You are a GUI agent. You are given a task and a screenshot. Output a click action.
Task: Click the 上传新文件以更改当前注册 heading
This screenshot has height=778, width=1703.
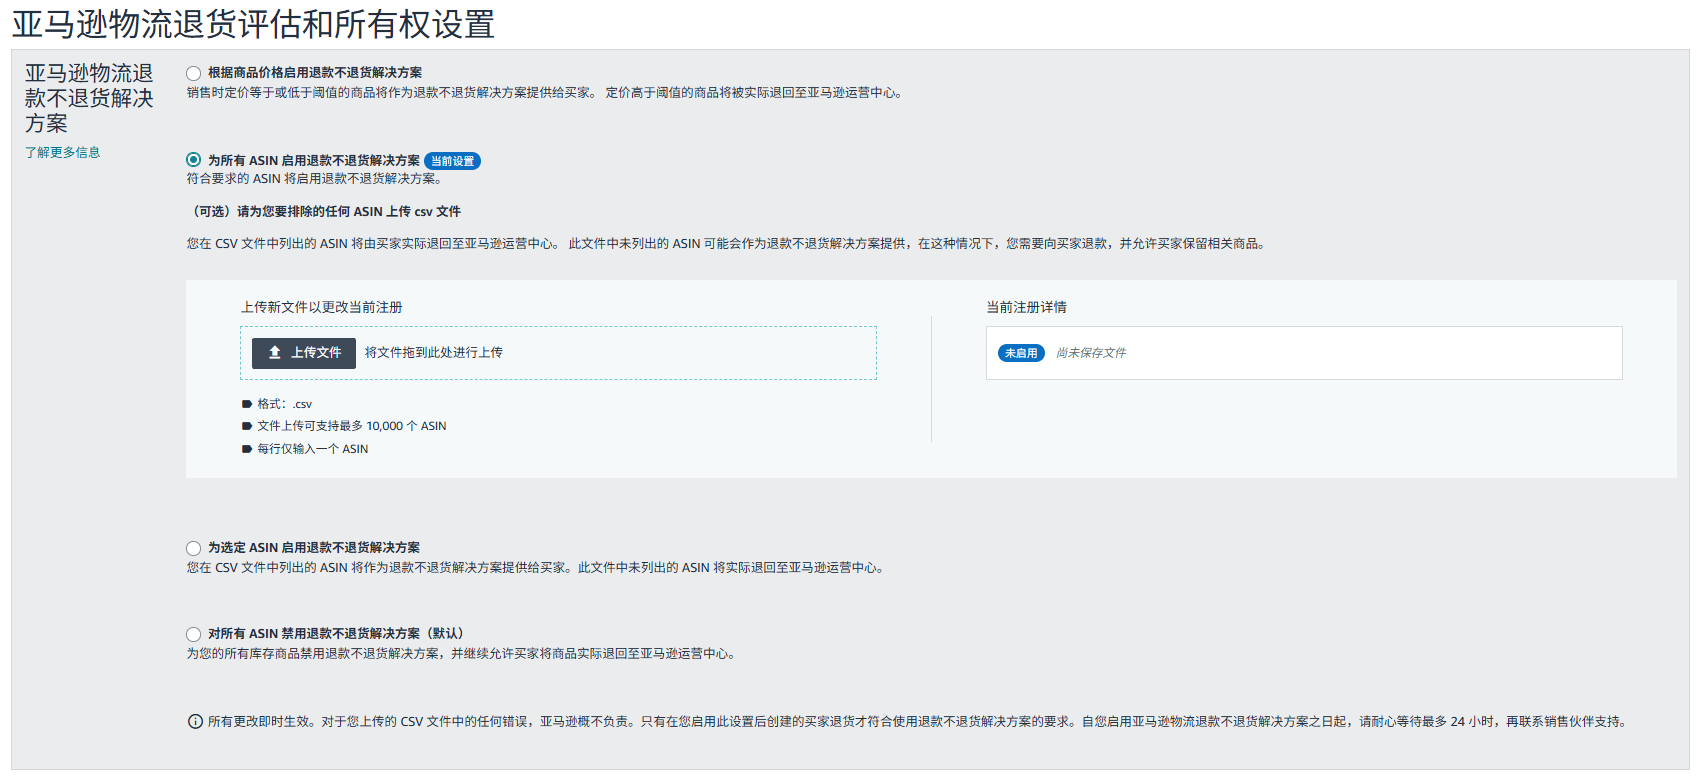(321, 308)
